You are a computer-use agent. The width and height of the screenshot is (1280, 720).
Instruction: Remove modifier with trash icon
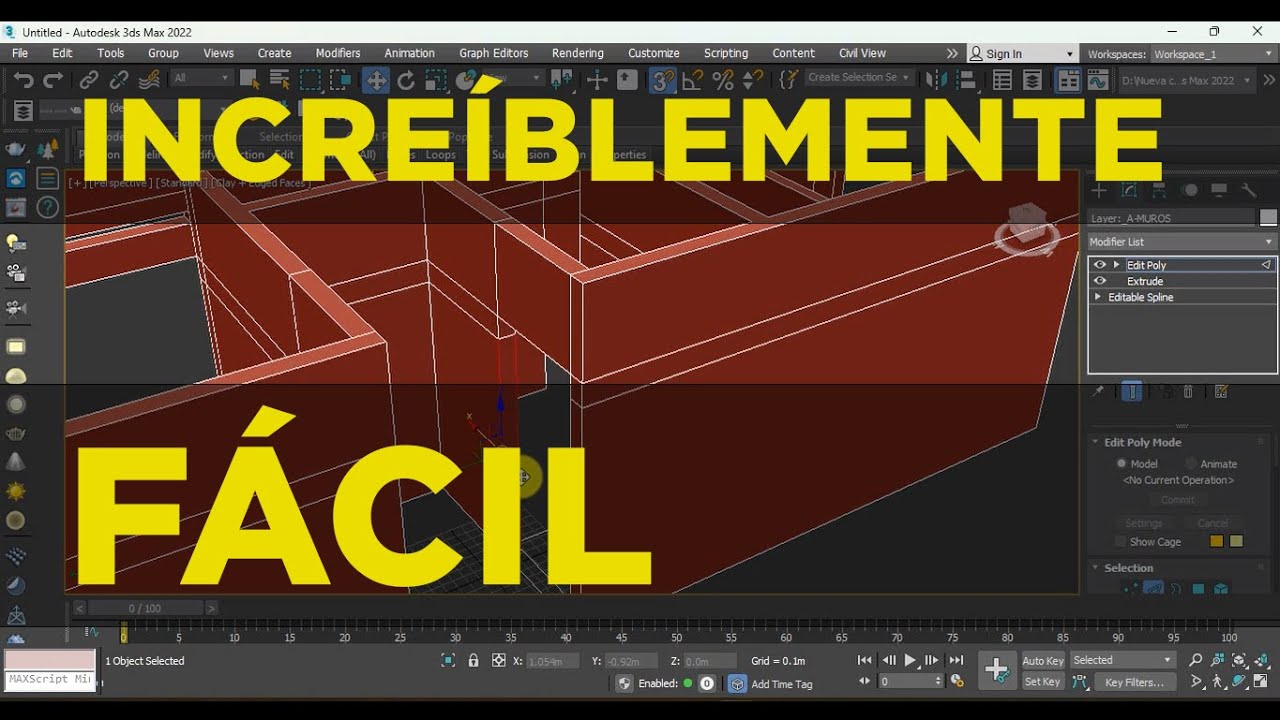[x=1188, y=392]
